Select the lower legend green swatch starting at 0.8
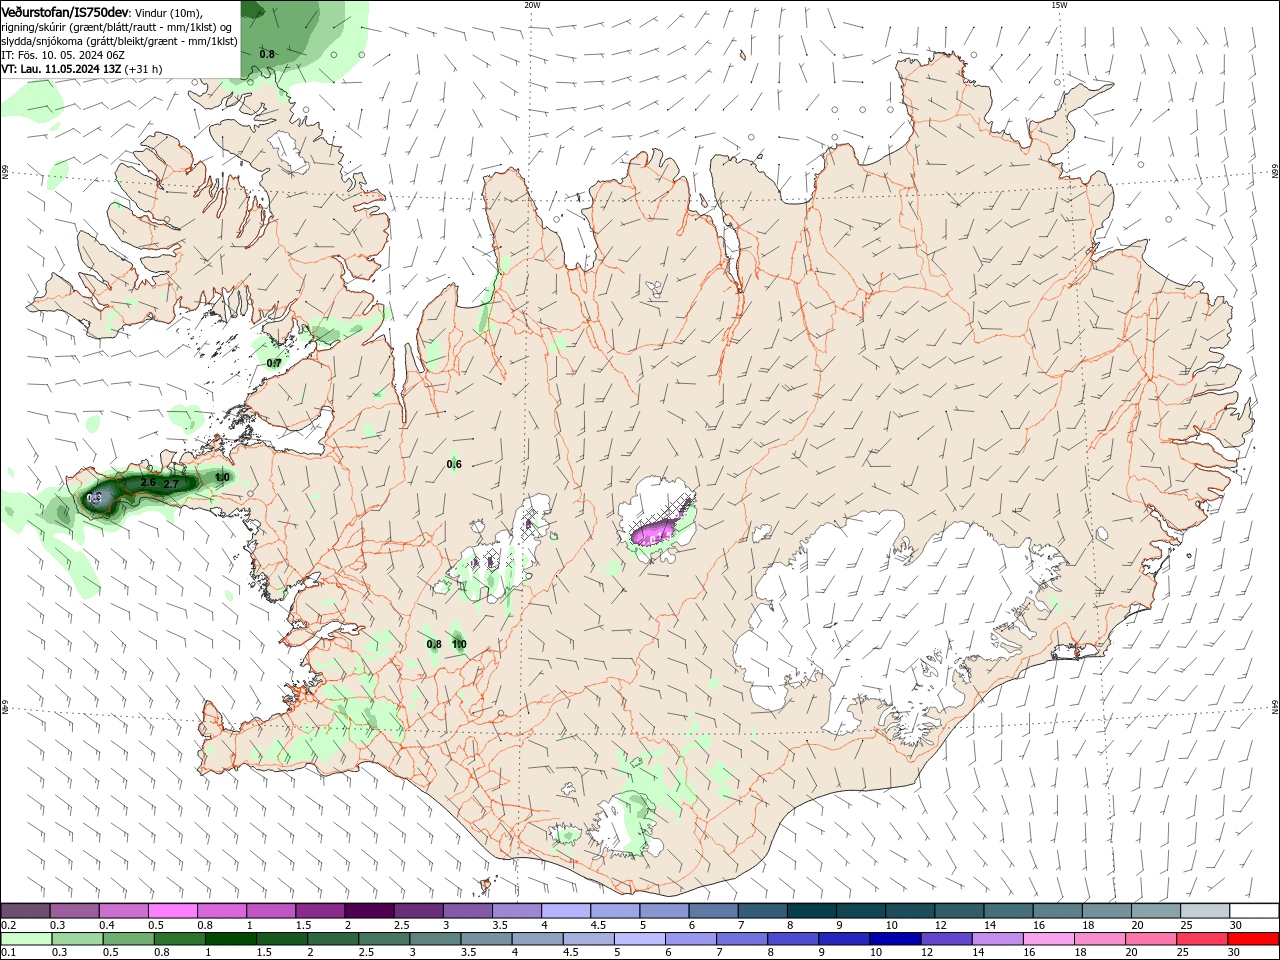 point(180,938)
